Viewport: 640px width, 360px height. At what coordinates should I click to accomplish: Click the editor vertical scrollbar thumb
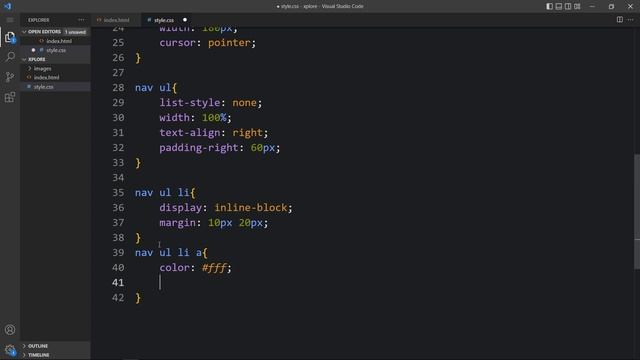click(637, 211)
